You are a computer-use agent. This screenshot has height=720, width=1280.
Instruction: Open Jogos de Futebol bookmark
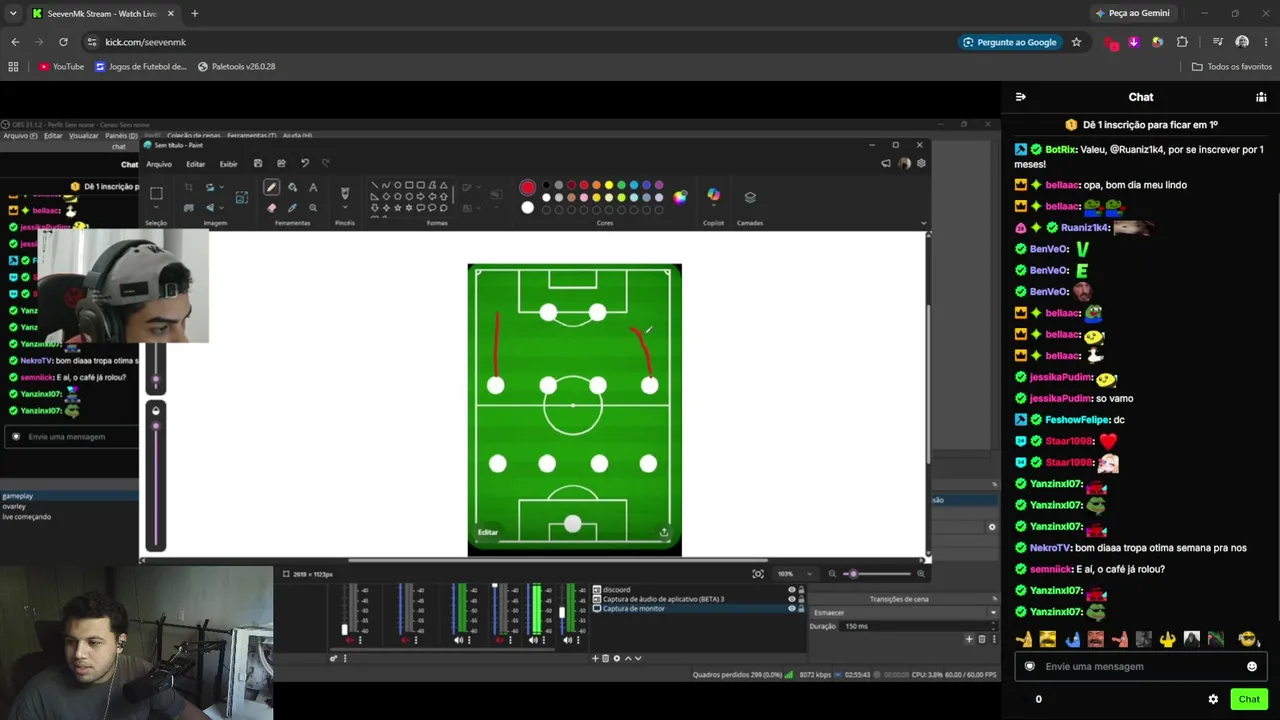(x=141, y=66)
